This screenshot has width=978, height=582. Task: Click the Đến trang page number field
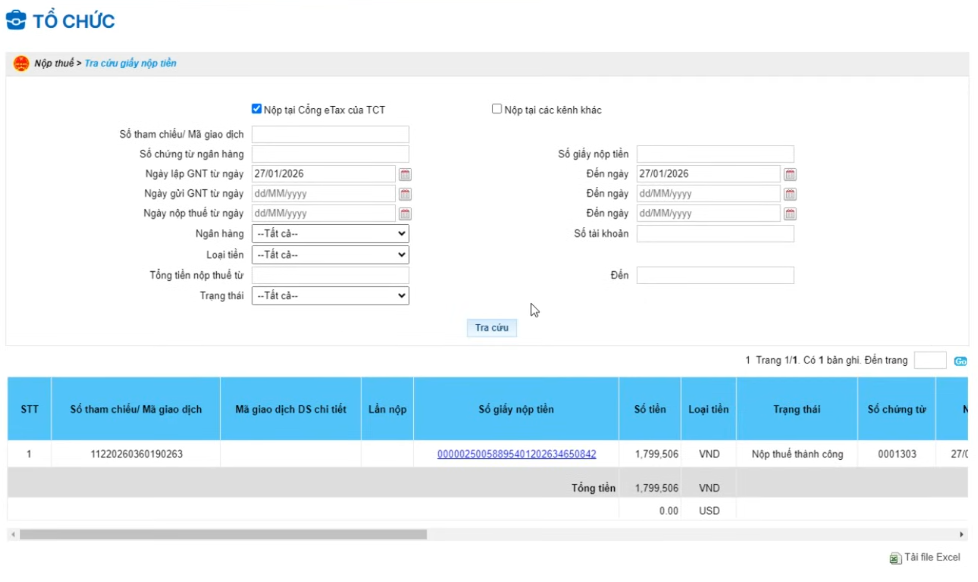tap(929, 360)
